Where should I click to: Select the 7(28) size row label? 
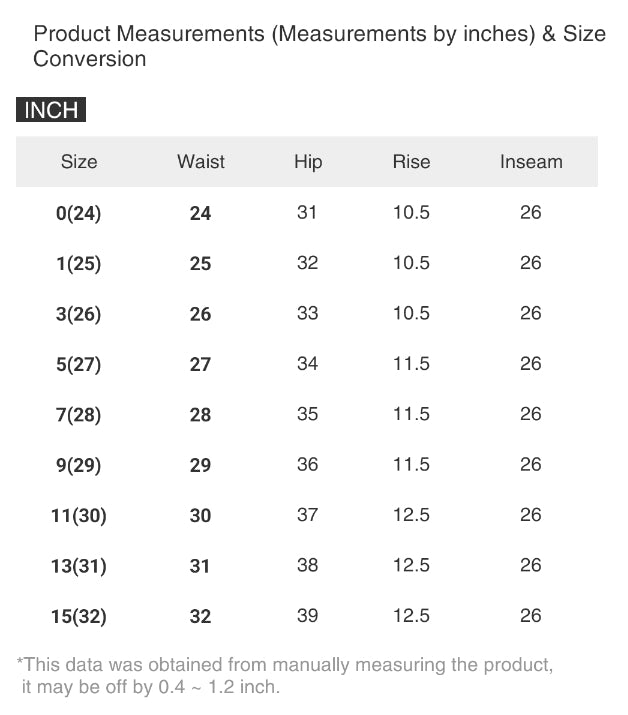tap(79, 414)
